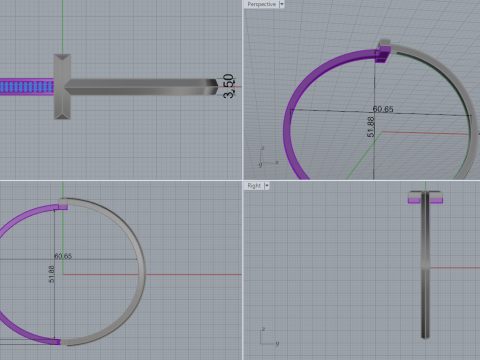Select the gray T-shaped clasp in top-left viewport
The width and height of the screenshot is (480, 360).
(62, 87)
